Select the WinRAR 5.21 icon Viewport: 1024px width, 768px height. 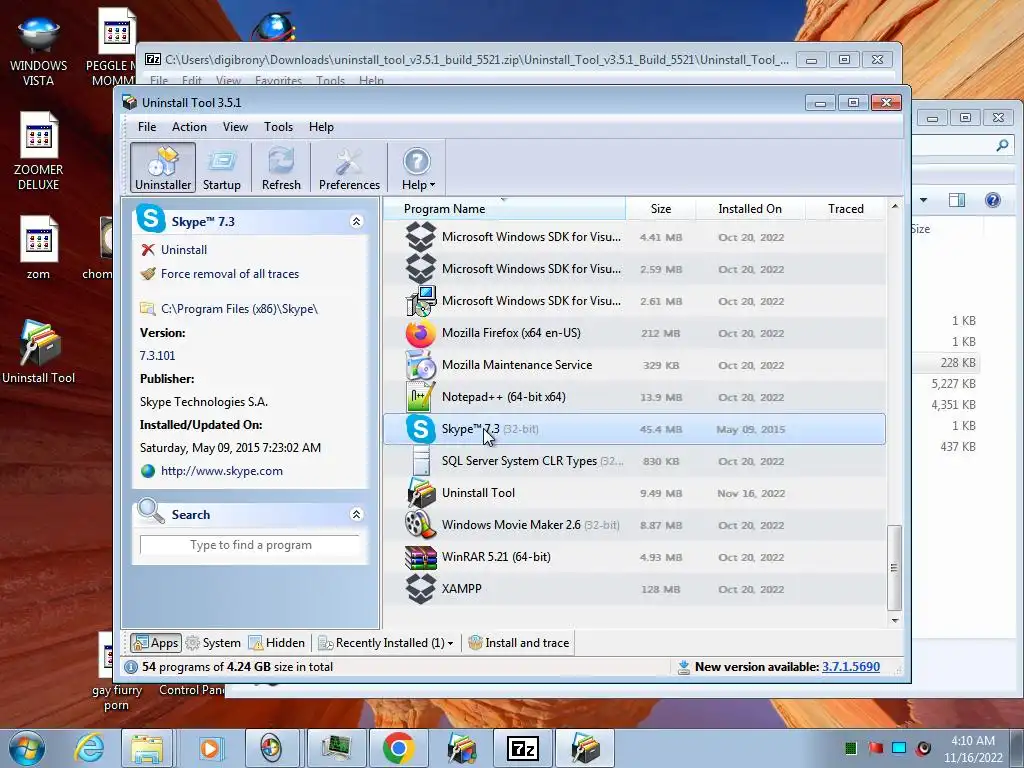click(421, 557)
